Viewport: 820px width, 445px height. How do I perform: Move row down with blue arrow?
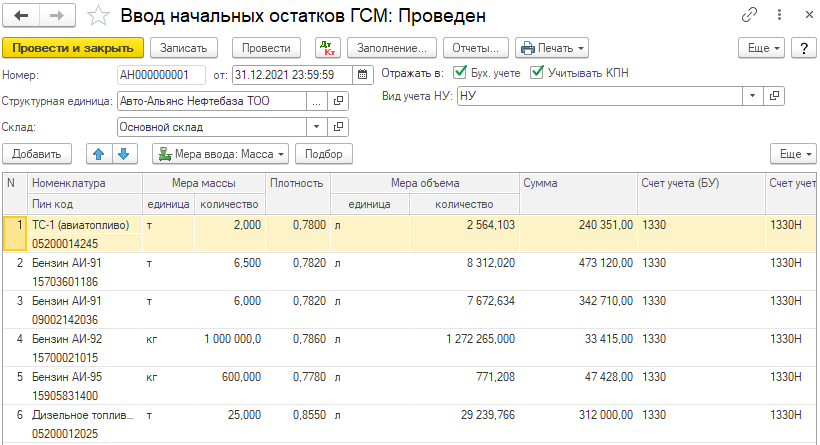click(x=123, y=153)
